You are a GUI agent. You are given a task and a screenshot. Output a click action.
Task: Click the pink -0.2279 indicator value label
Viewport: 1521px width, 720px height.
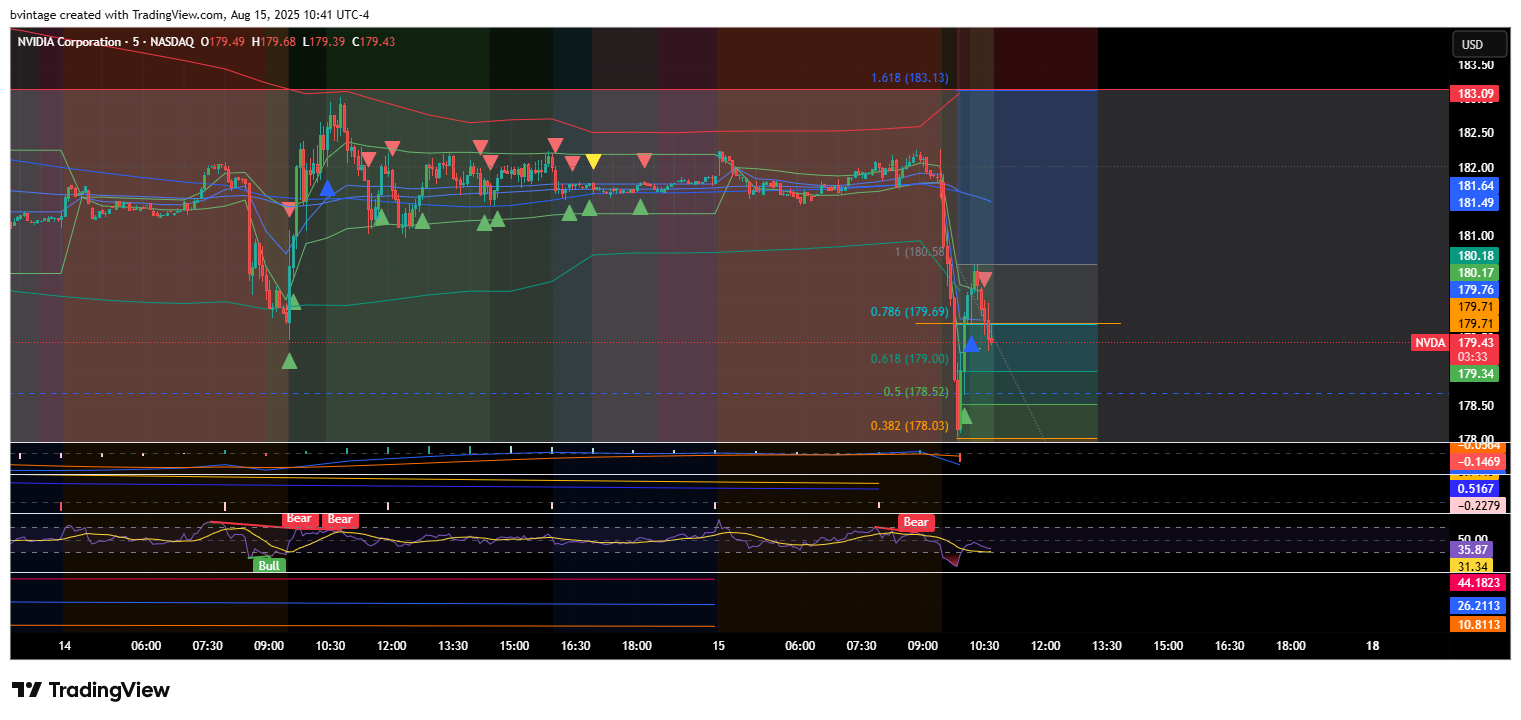[1476, 505]
